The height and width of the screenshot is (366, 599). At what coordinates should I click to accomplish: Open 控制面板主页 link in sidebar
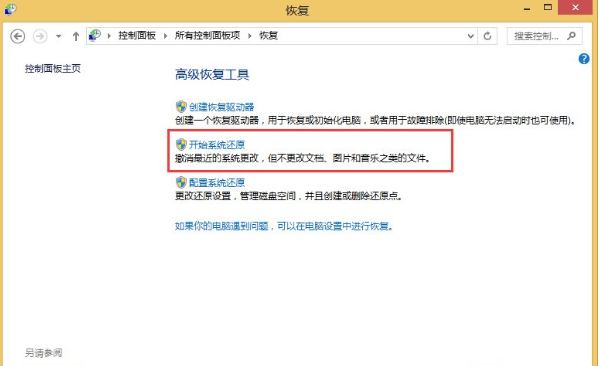(x=53, y=68)
